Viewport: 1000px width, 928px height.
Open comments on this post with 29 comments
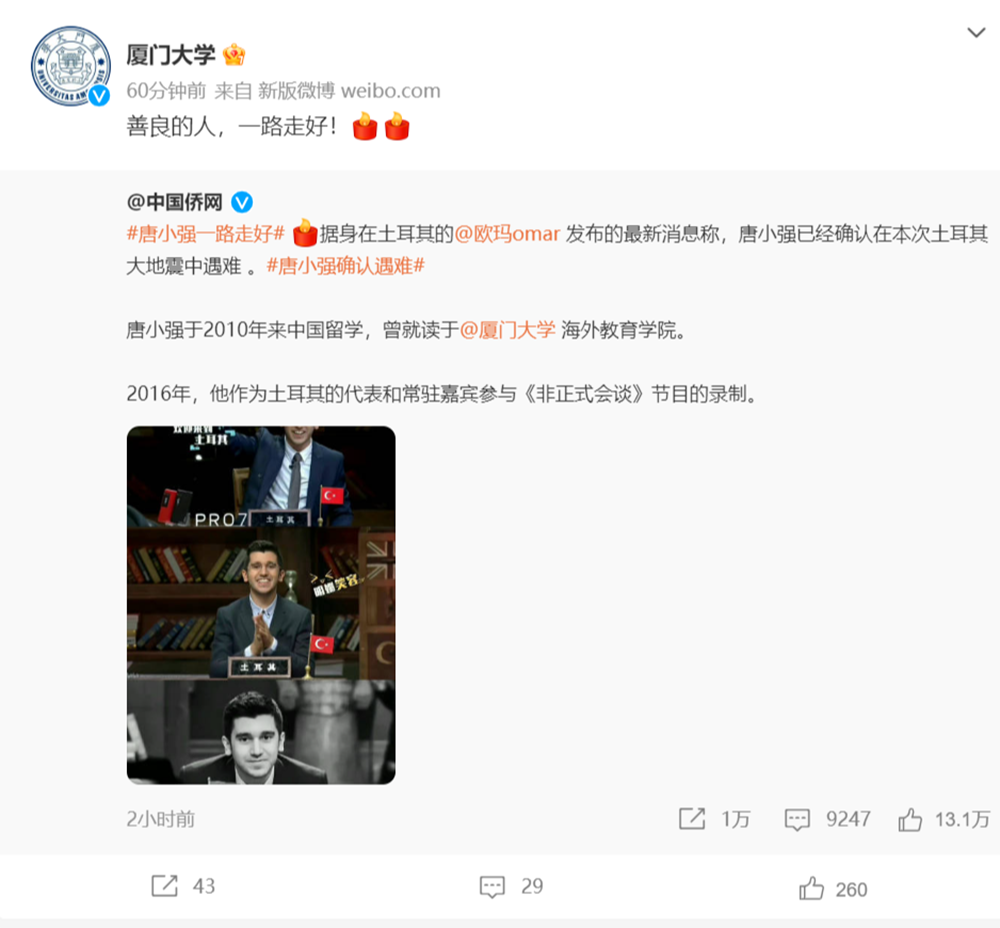click(511, 886)
